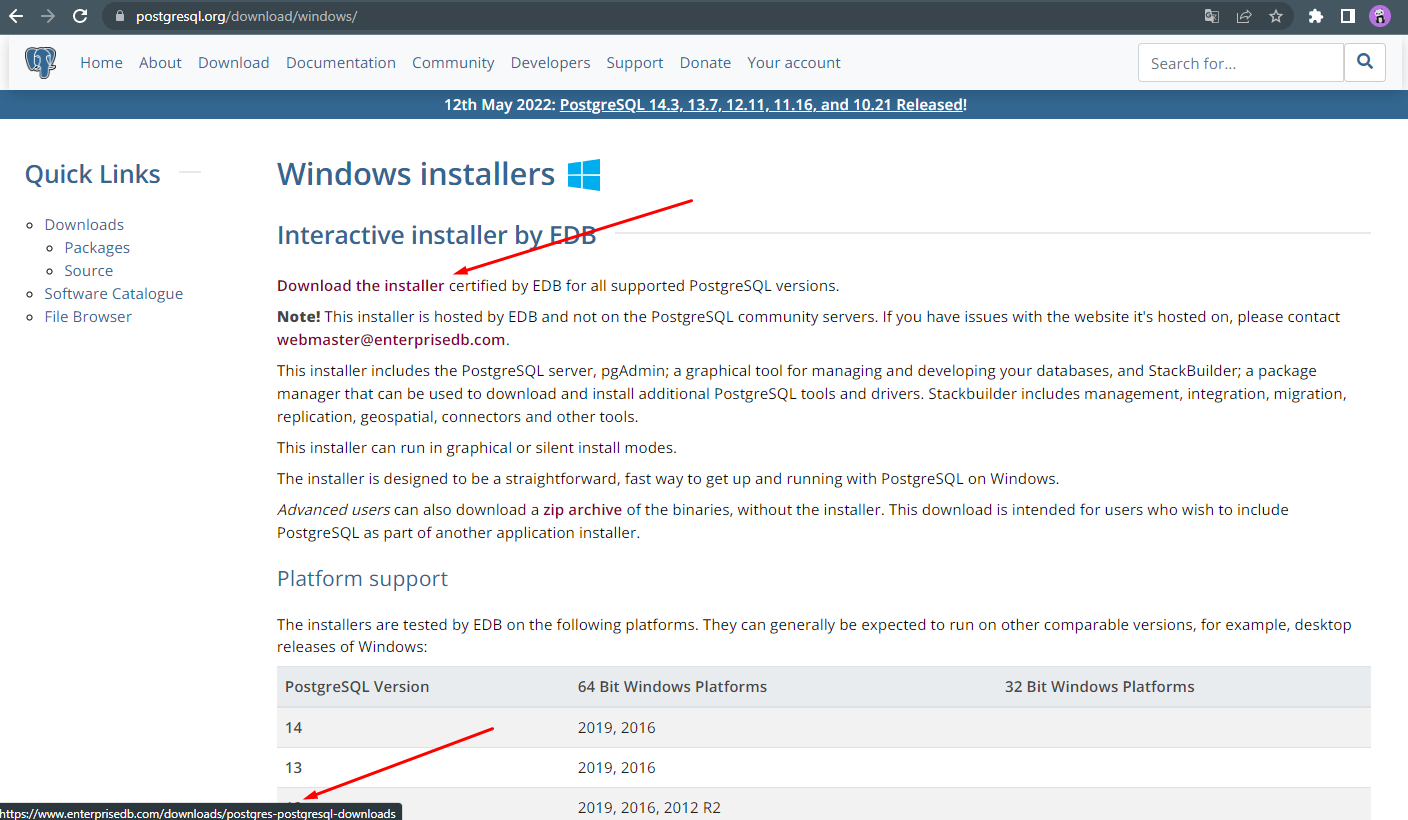Open the Community menu item
The width and height of the screenshot is (1408, 820).
coord(453,62)
